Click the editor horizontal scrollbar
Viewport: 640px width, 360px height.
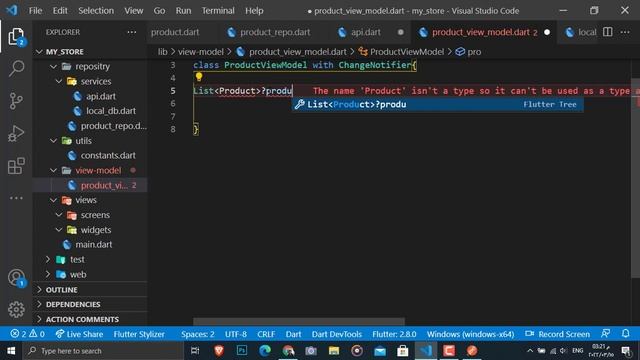(x=299, y=321)
